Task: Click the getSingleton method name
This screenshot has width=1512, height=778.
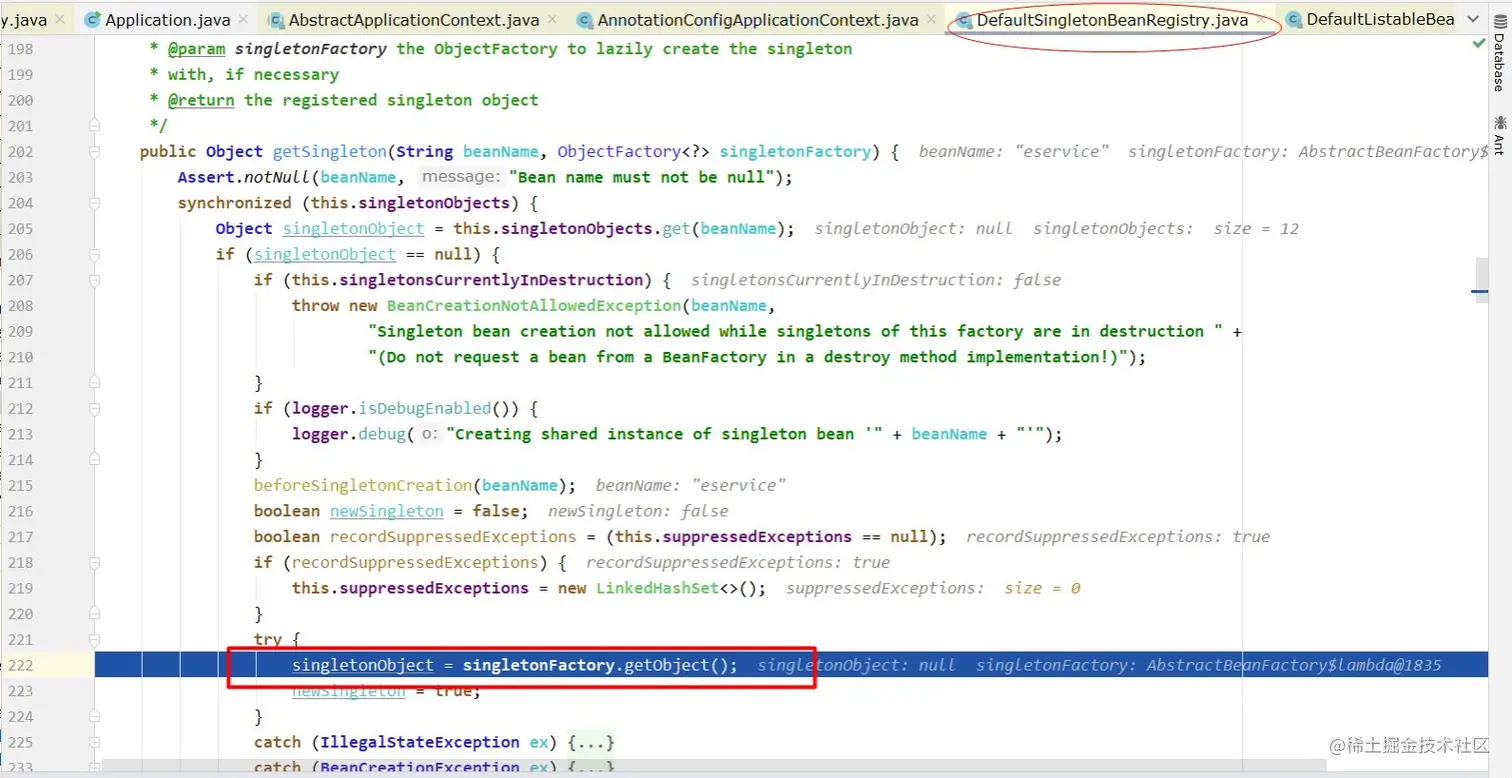Action: click(329, 152)
